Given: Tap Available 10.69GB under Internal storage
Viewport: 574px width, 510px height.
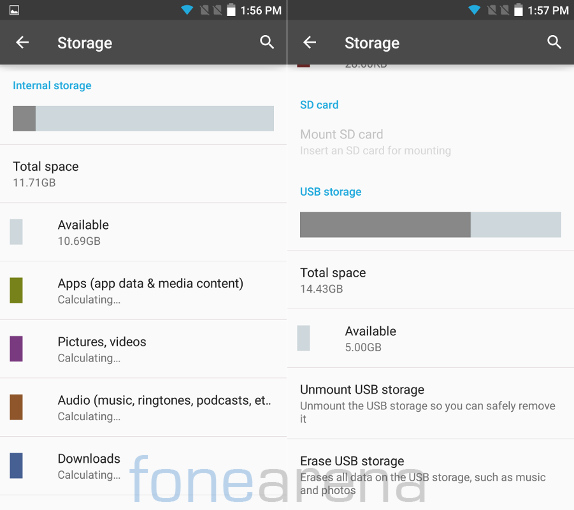Looking at the screenshot, I should click(x=143, y=232).
